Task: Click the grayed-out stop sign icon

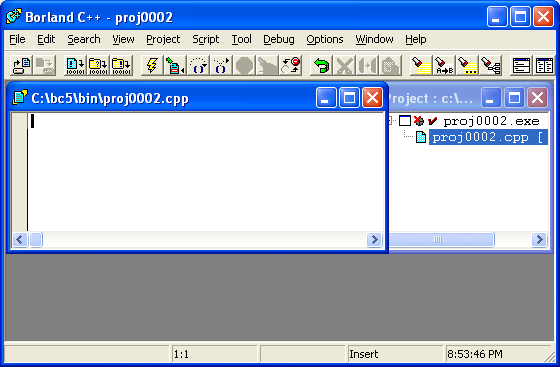Action: click(x=244, y=65)
